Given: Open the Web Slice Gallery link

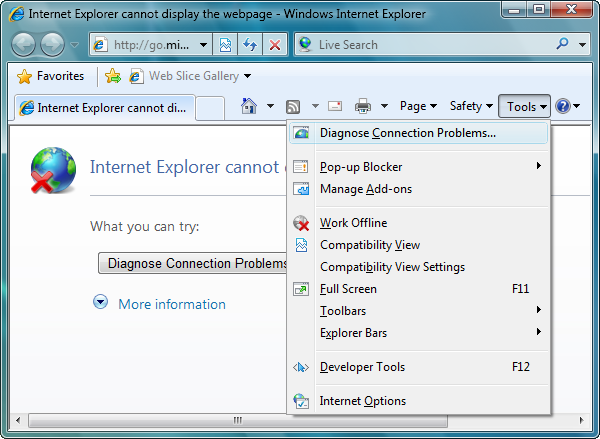Looking at the screenshot, I should point(194,76).
